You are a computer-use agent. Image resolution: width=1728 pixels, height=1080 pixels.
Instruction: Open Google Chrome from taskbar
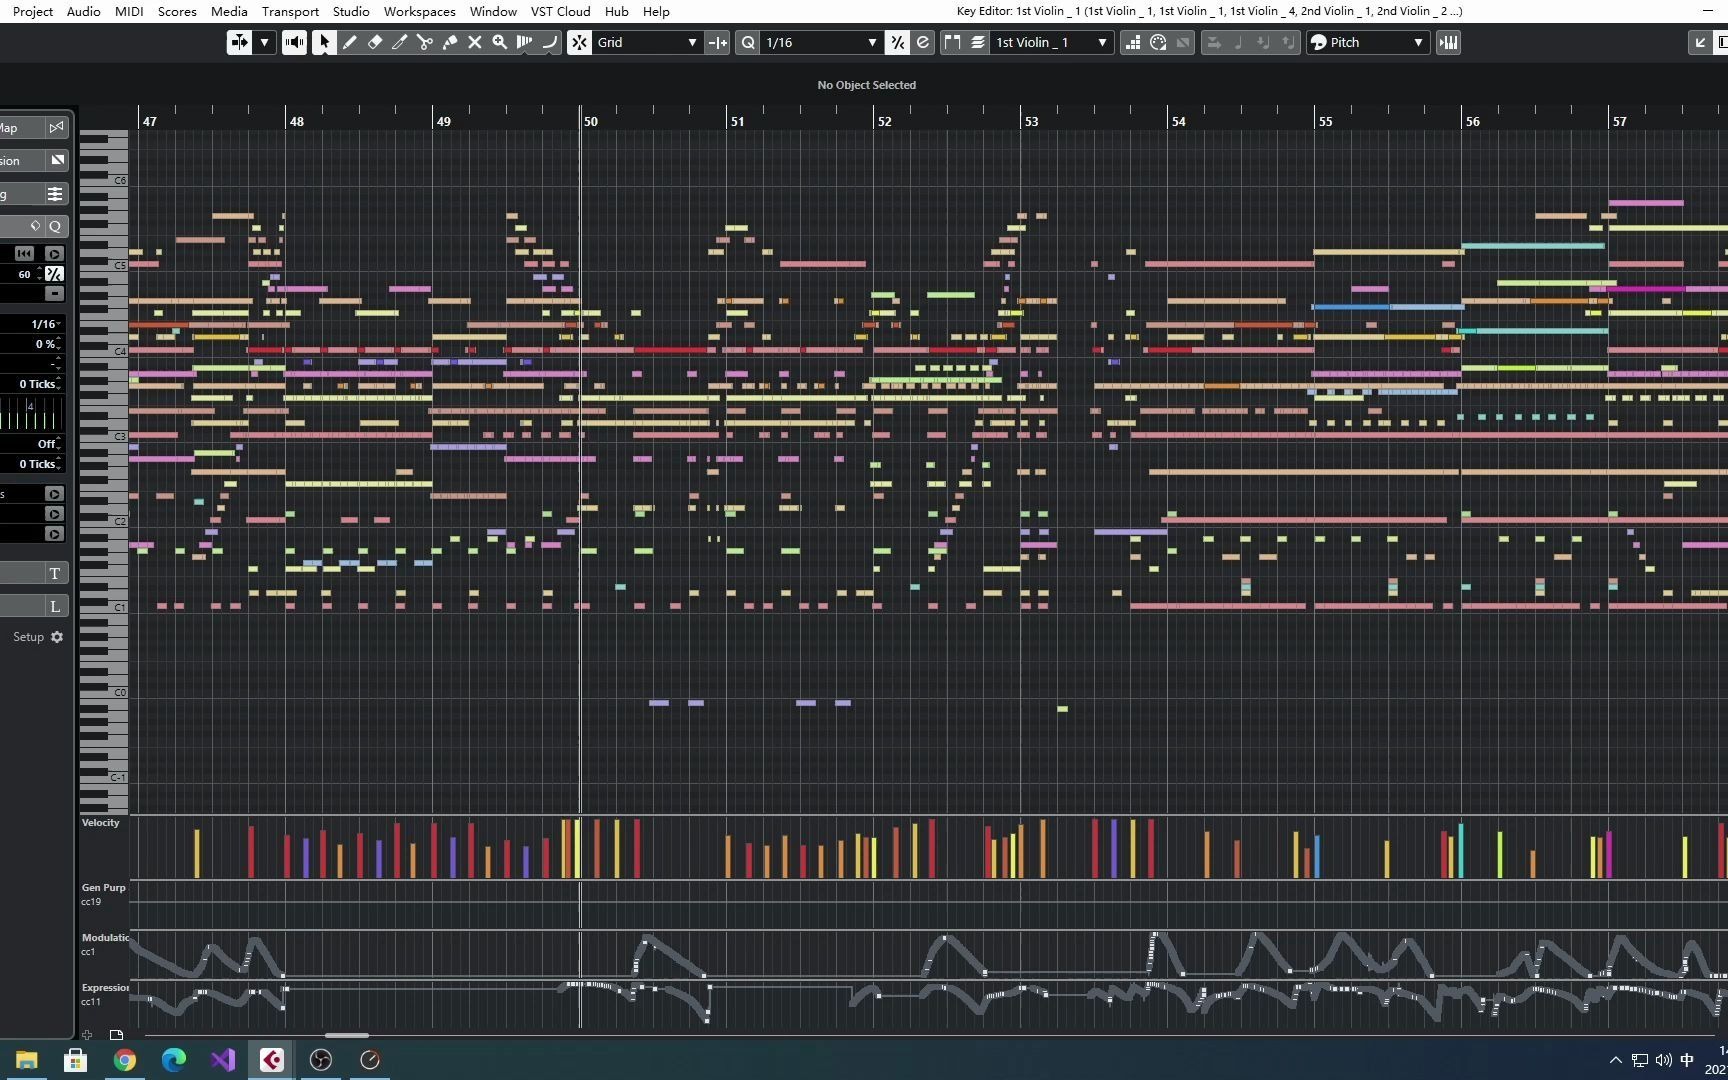click(125, 1060)
